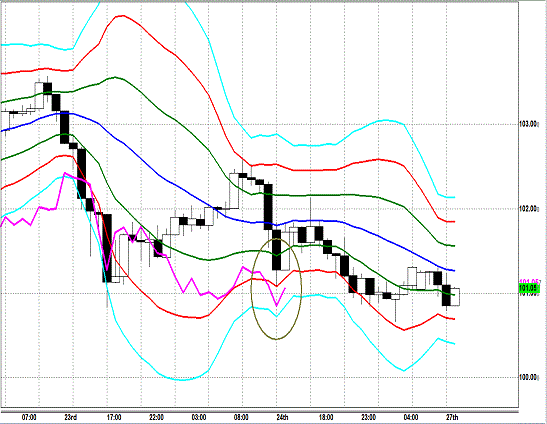Click the green 101.05 current price tag
Image resolution: width=547 pixels, height=424 pixels.
pos(529,288)
